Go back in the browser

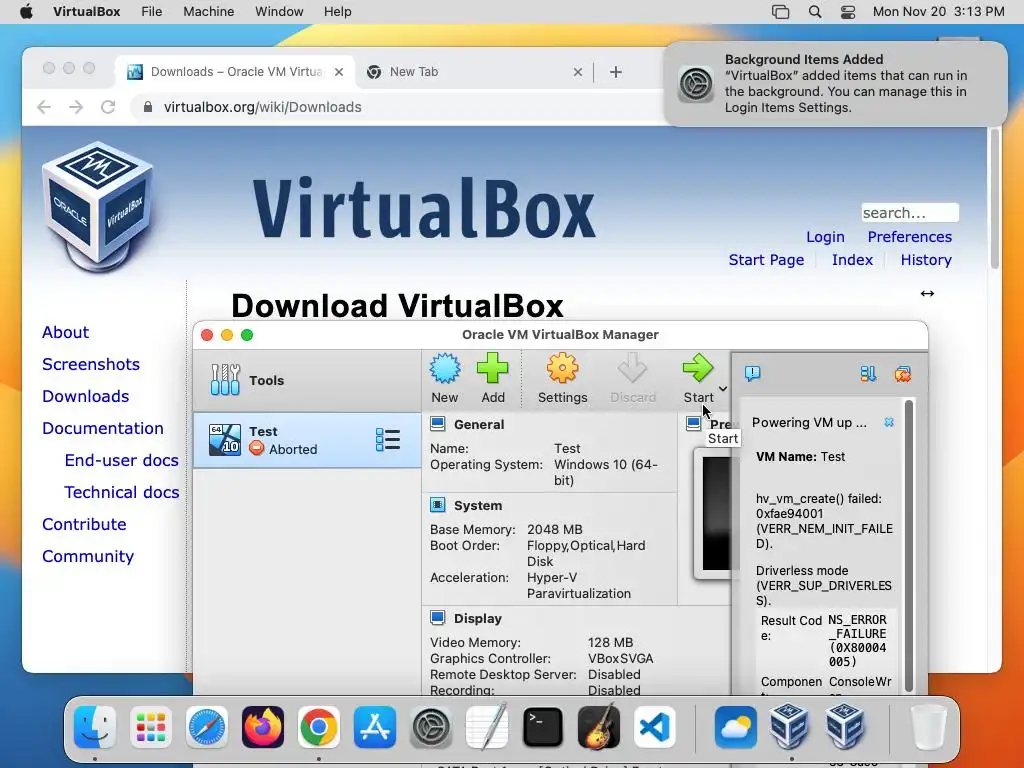pos(44,107)
